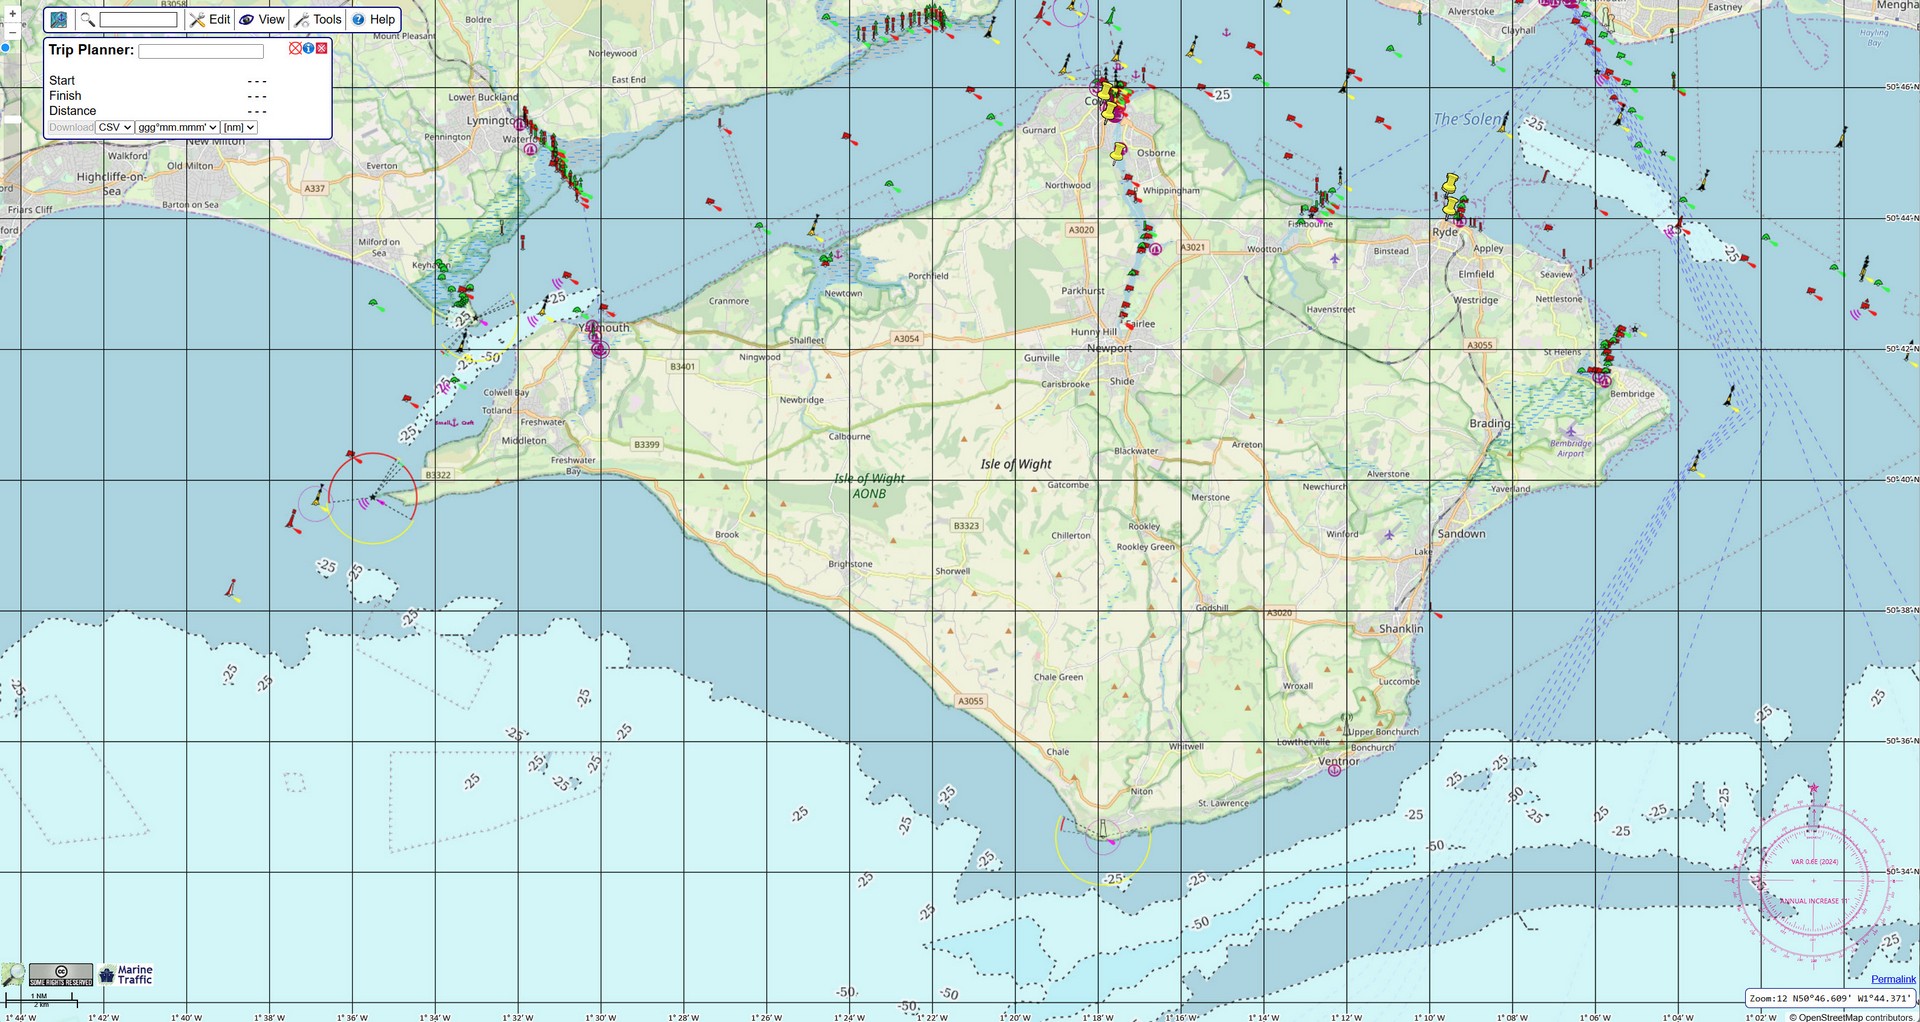The image size is (1920, 1022).
Task: Click the OpenStreetMap magnifier logo at bottom left
Action: pyautogui.click(x=13, y=975)
